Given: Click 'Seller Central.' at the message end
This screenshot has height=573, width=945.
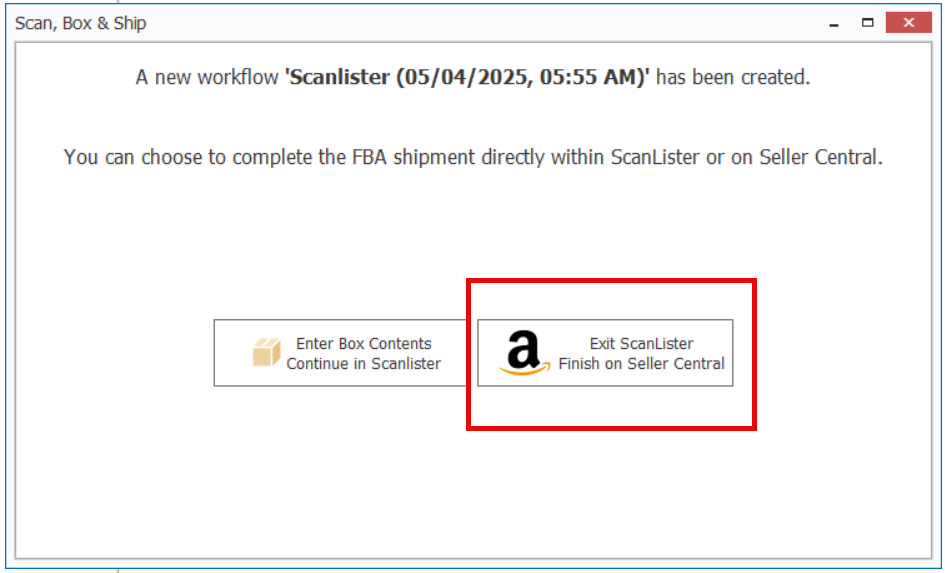Looking at the screenshot, I should pos(821,157).
